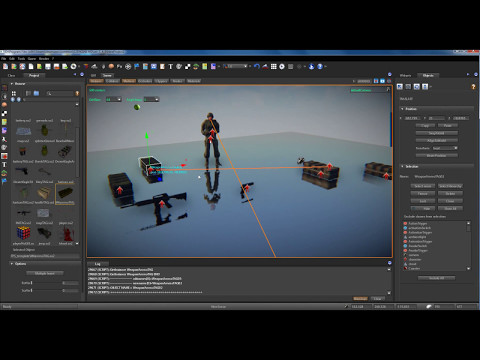Open the local transform mode dropdown

pyautogui.click(x=445, y=148)
